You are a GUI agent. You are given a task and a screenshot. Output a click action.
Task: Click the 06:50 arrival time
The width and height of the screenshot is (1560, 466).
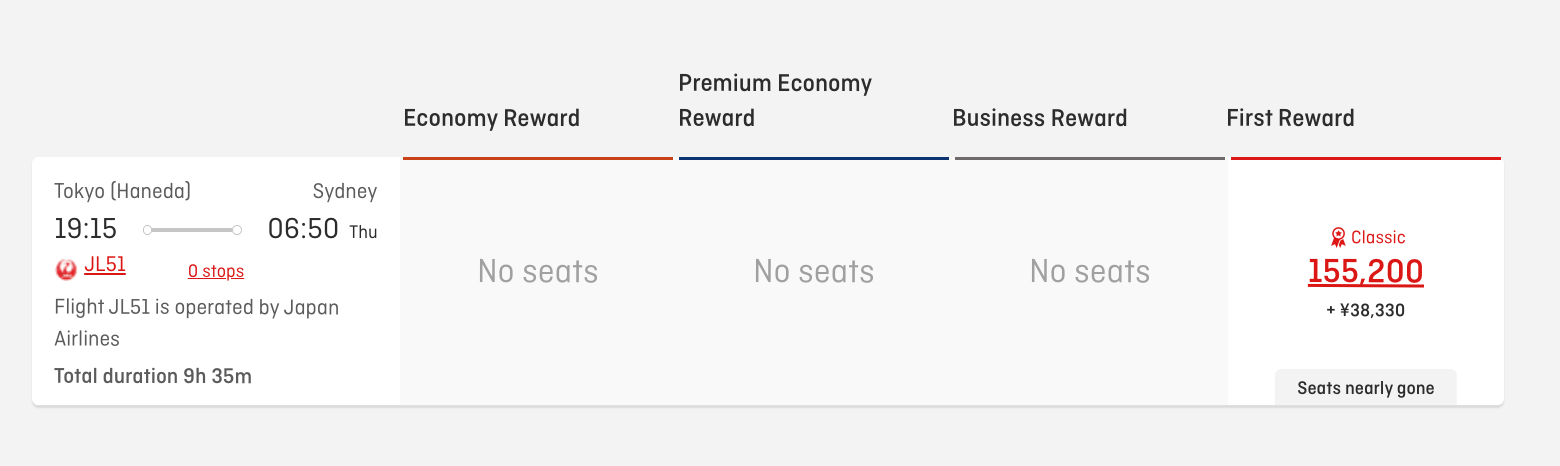pyautogui.click(x=303, y=229)
